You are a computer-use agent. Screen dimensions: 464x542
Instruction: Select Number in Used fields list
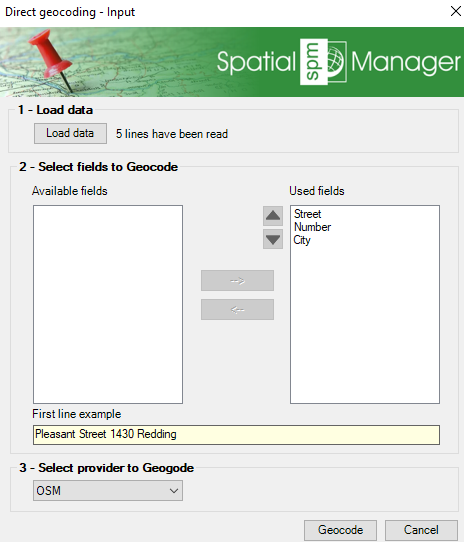pos(312,227)
